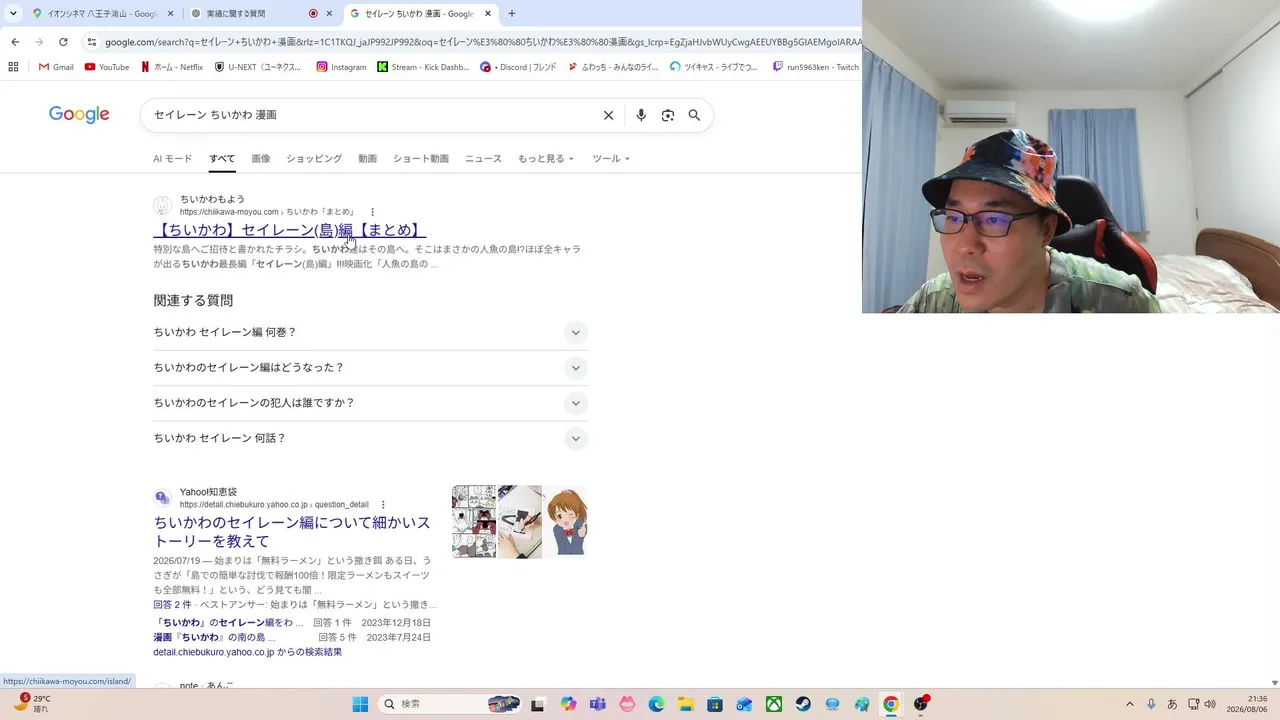Image resolution: width=1280 pixels, height=720 pixels.
Task: Switch to the AI モード tab
Action: [x=172, y=159]
